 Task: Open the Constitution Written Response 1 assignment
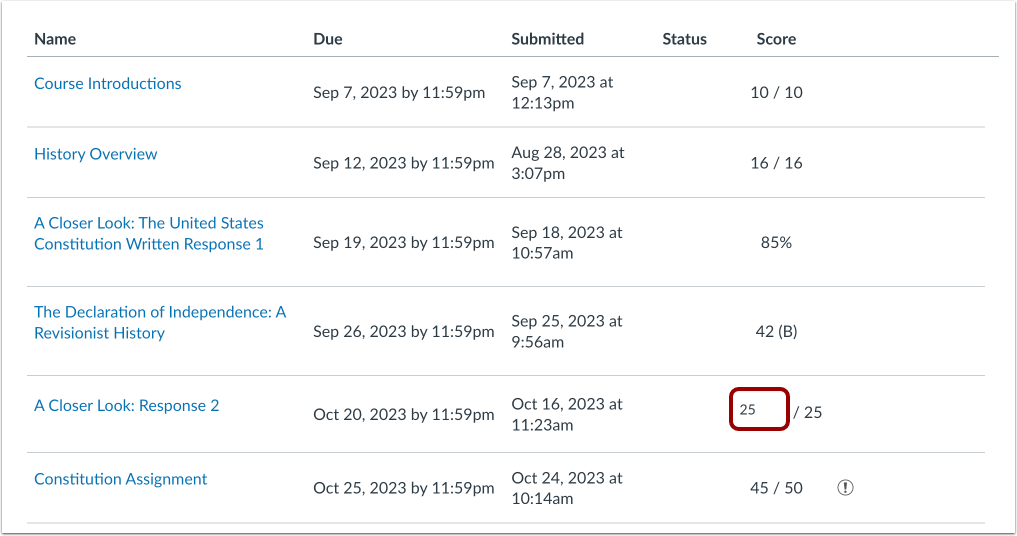pyautogui.click(x=149, y=233)
